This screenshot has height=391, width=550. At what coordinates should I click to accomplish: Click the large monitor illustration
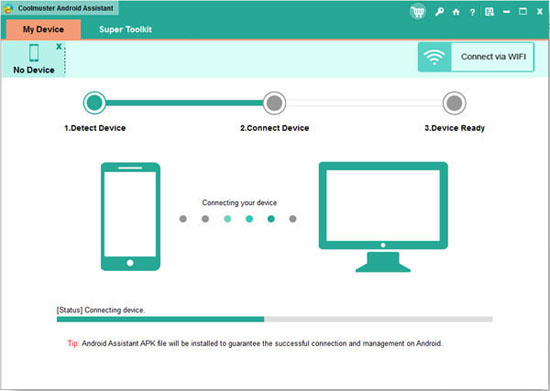point(383,217)
